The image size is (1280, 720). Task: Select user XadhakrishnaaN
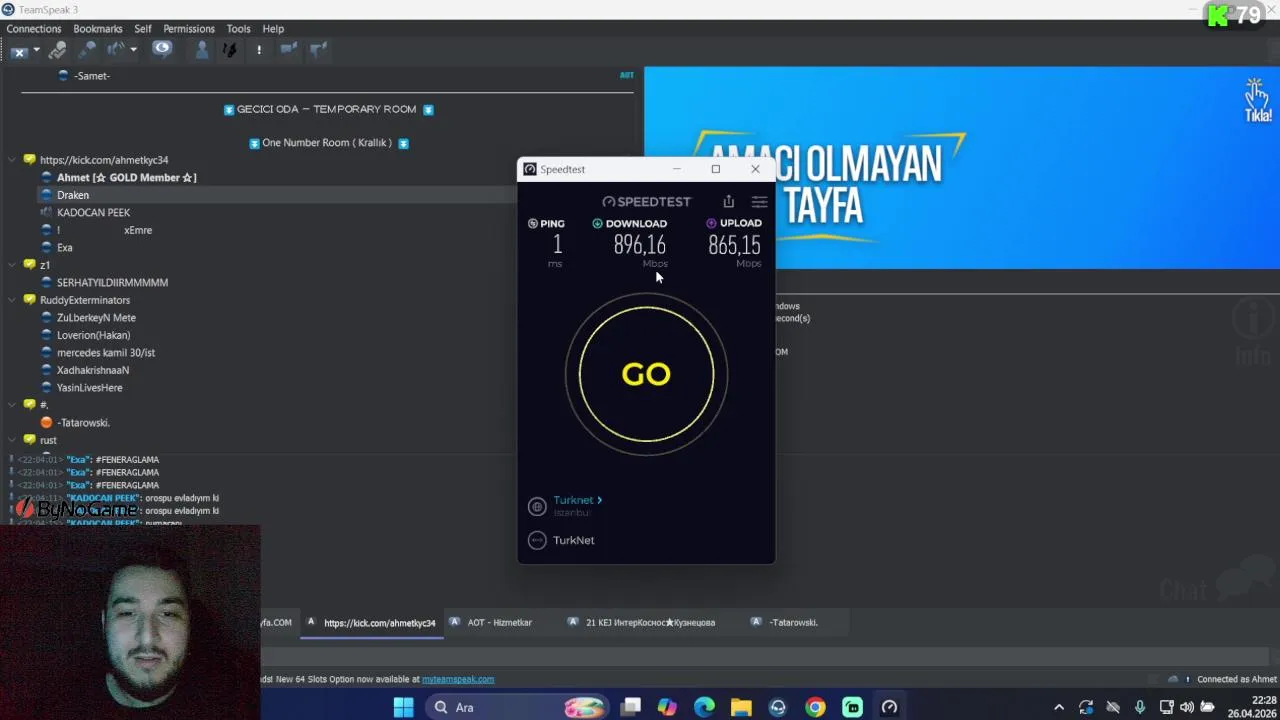pyautogui.click(x=92, y=370)
